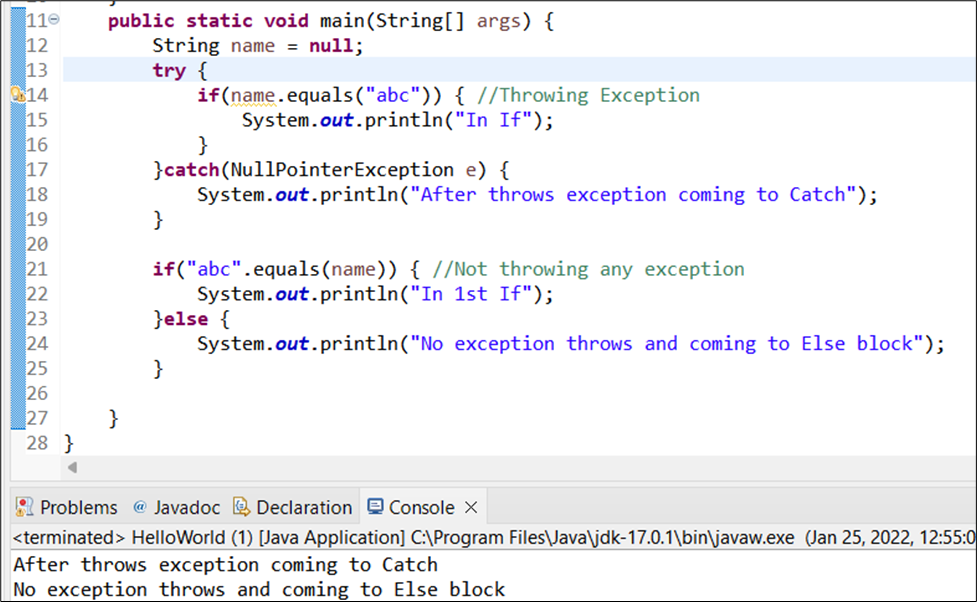The width and height of the screenshot is (977, 602).
Task: Click the '//Throwing Exception' comment
Action: click(588, 95)
